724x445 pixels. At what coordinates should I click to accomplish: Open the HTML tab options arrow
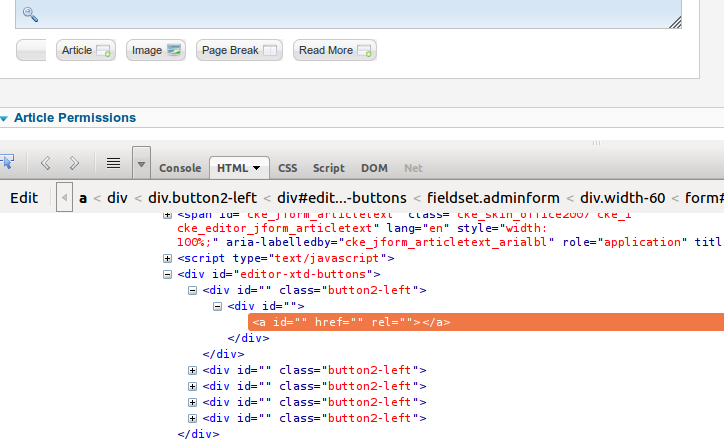pos(257,168)
